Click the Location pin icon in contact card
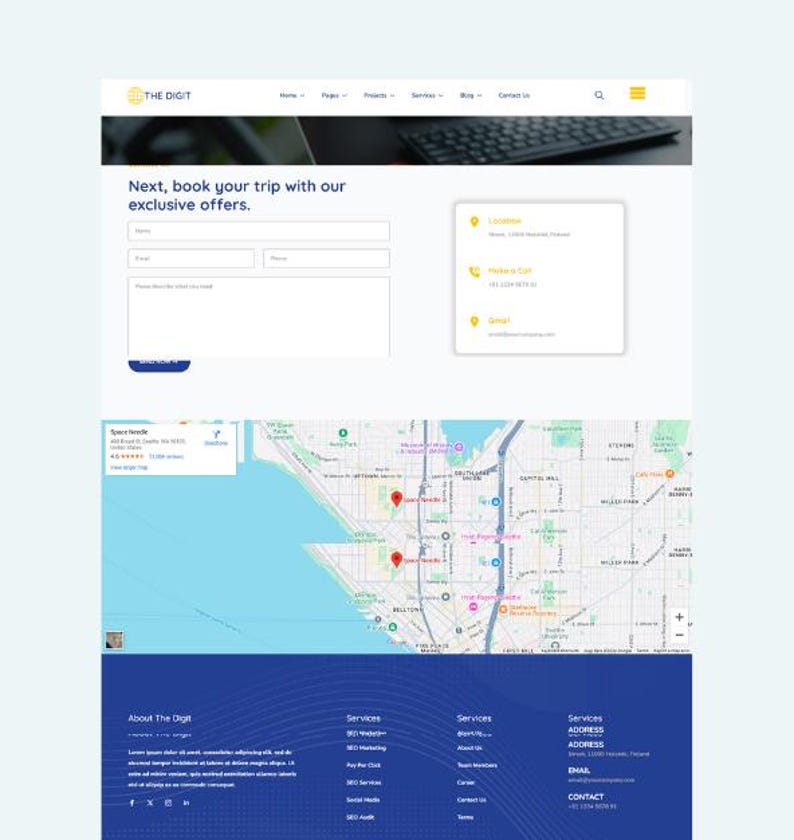 coord(474,222)
